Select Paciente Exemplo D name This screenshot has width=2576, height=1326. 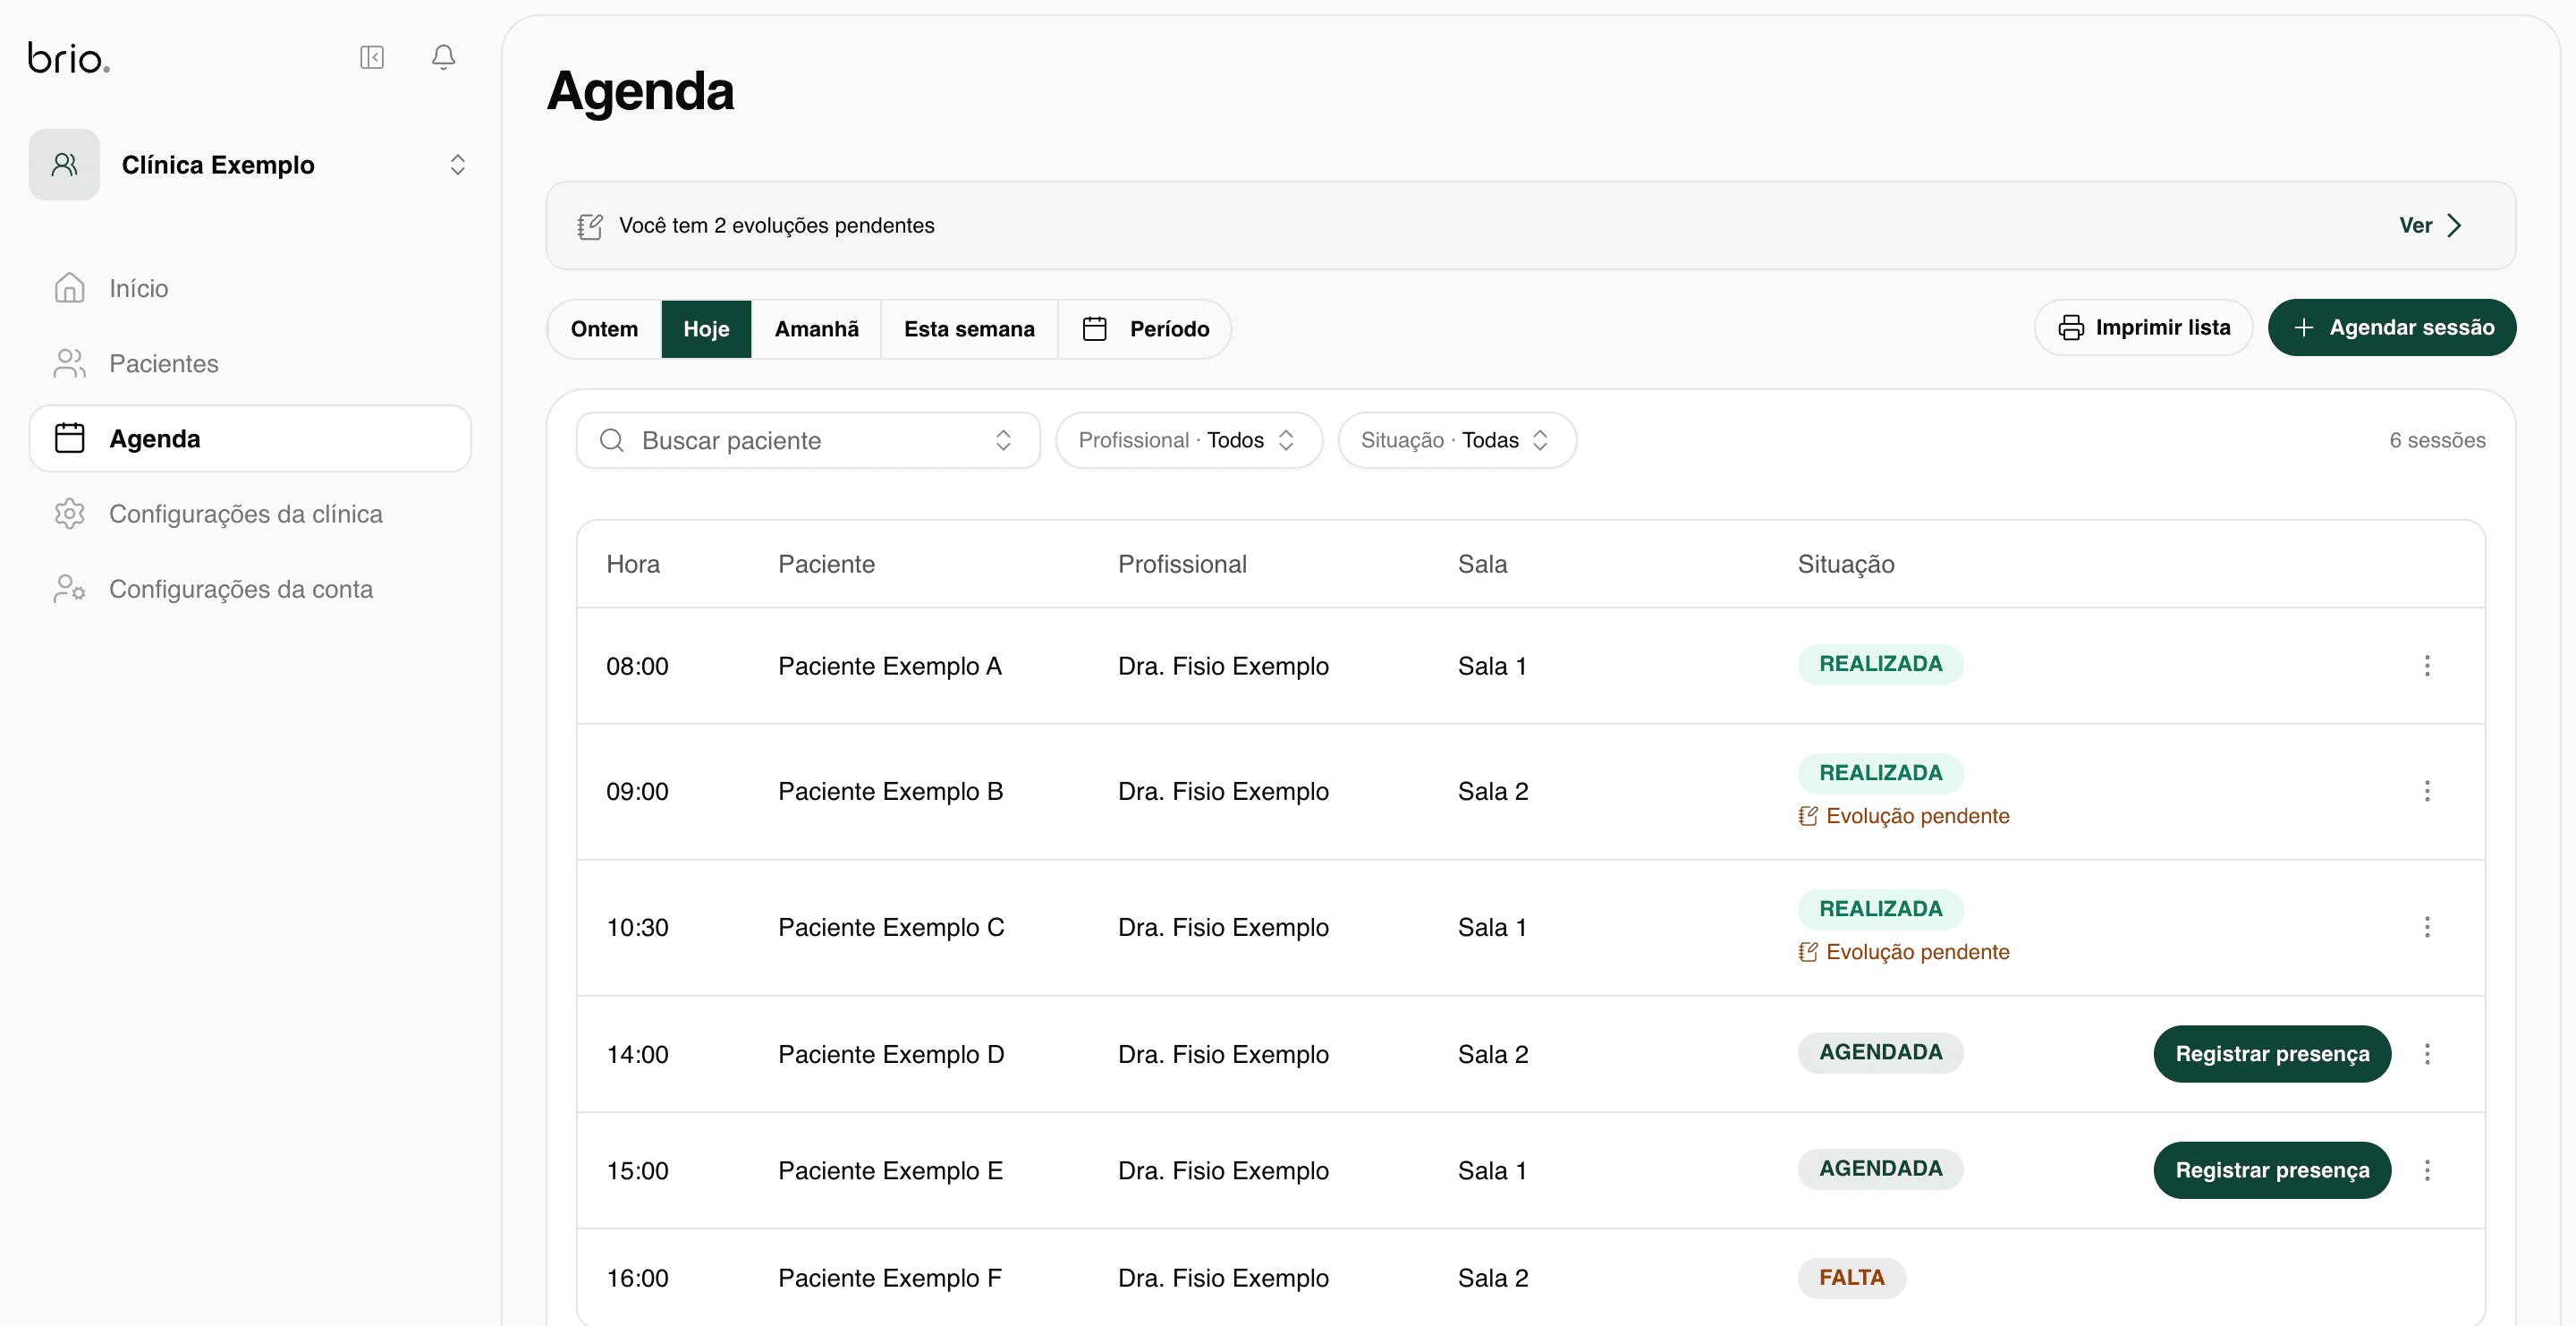pos(891,1054)
